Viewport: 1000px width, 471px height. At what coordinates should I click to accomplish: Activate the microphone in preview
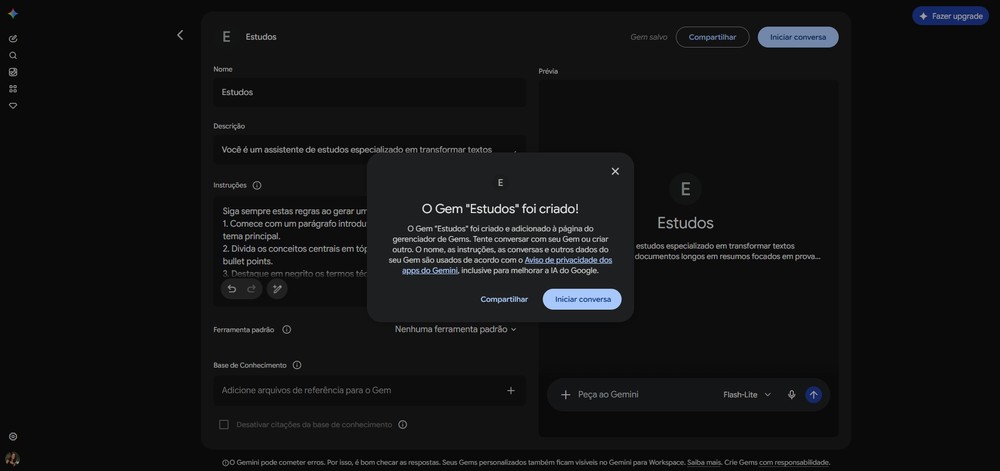(791, 395)
